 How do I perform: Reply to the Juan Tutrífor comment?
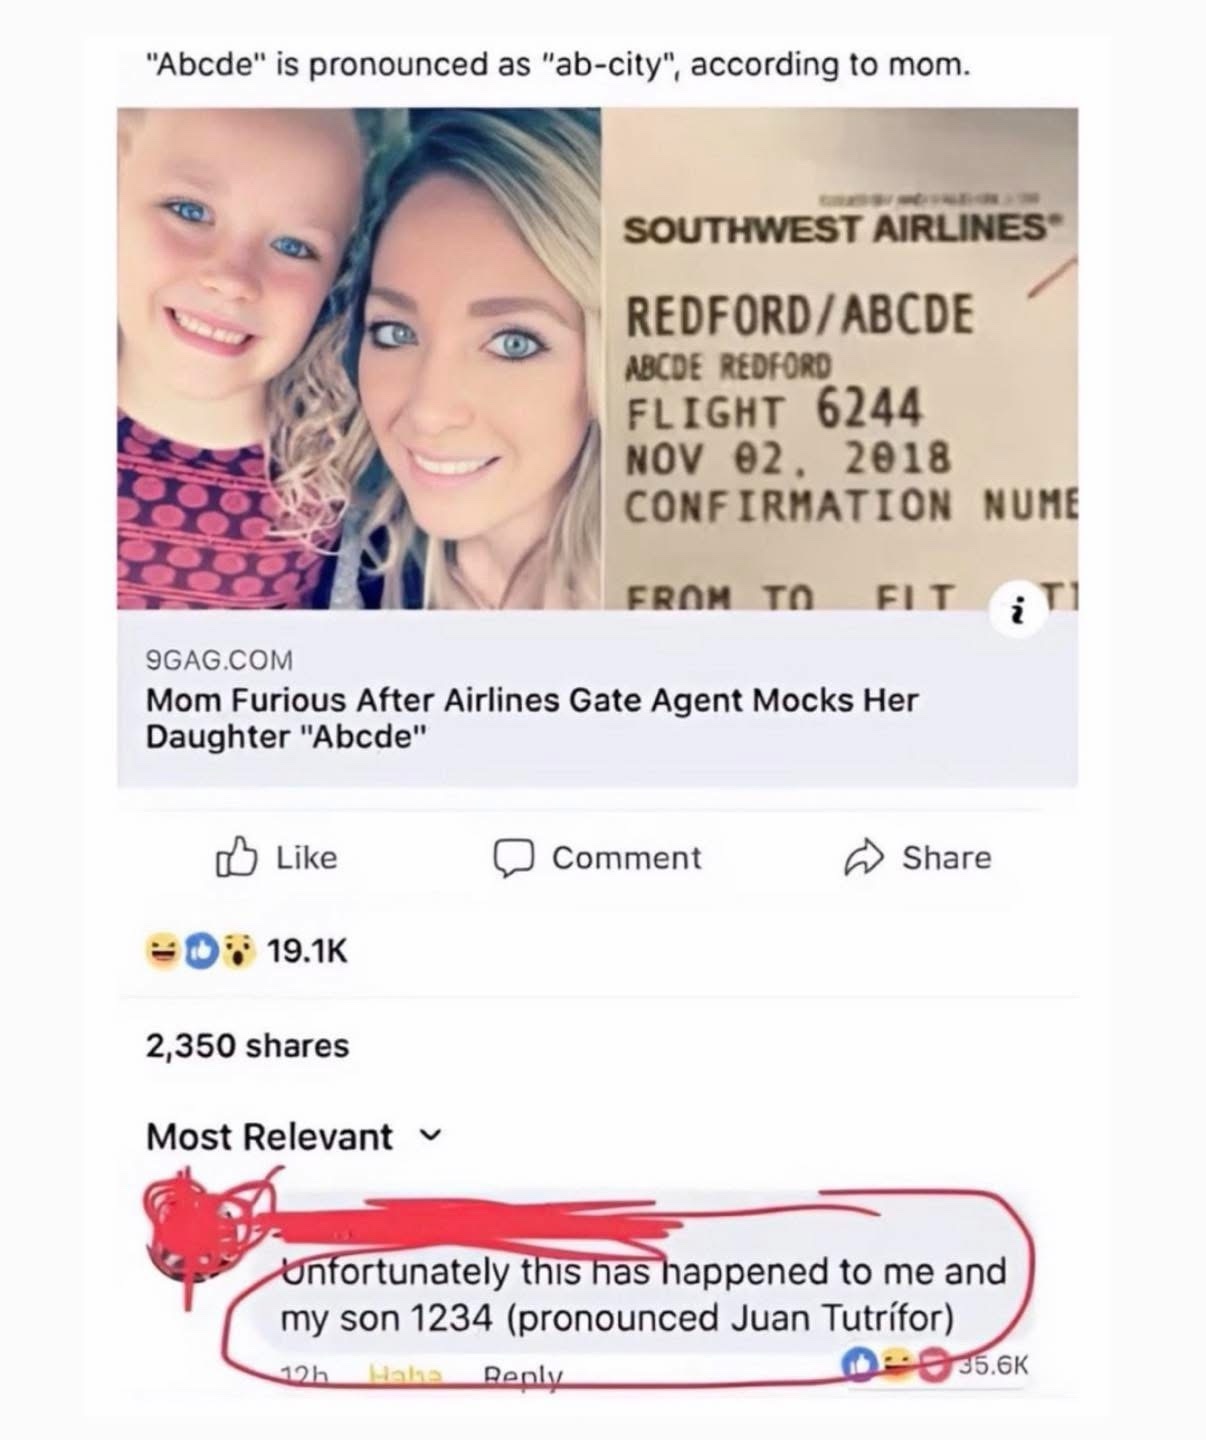(x=522, y=1374)
